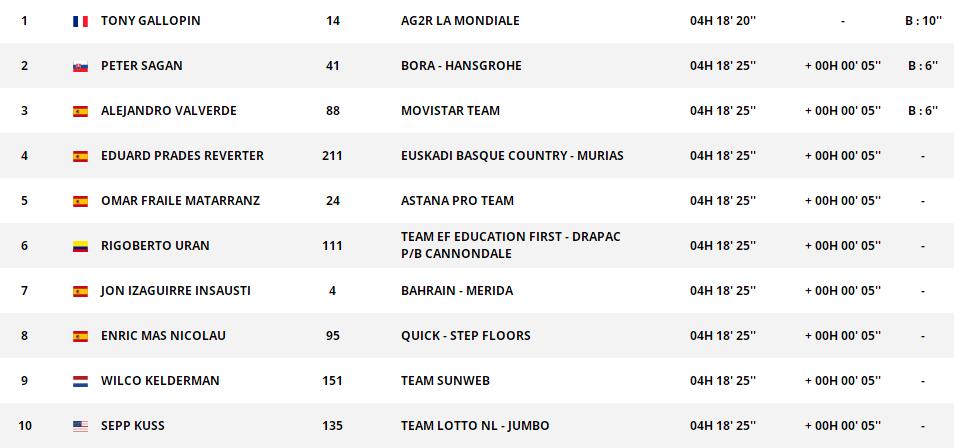The width and height of the screenshot is (954, 448).
Task: Click the Slovak flag beside Peter Sagan
Action: (x=80, y=66)
